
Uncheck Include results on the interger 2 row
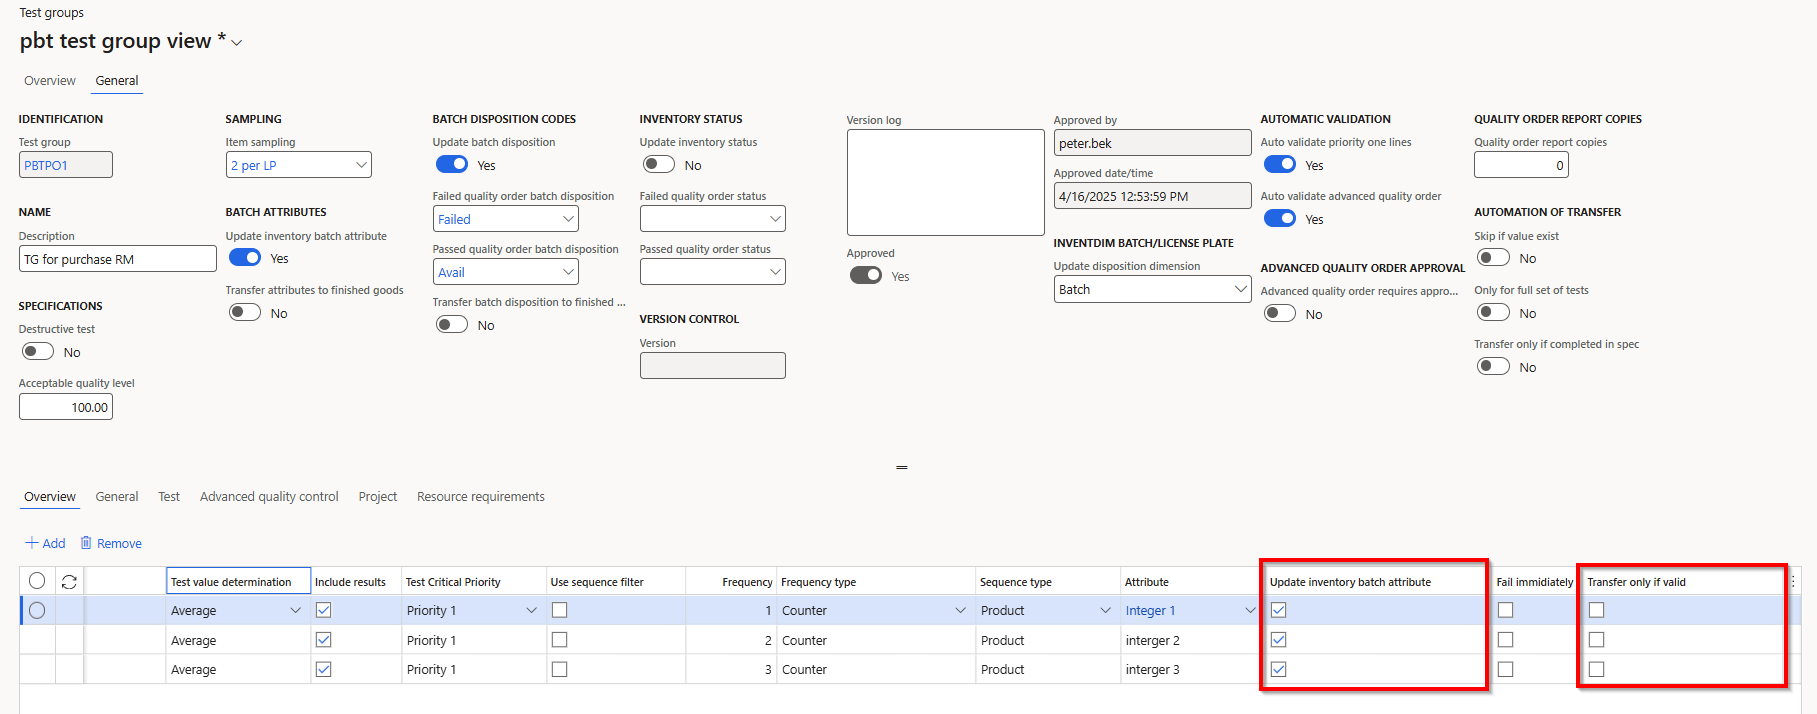tap(323, 640)
